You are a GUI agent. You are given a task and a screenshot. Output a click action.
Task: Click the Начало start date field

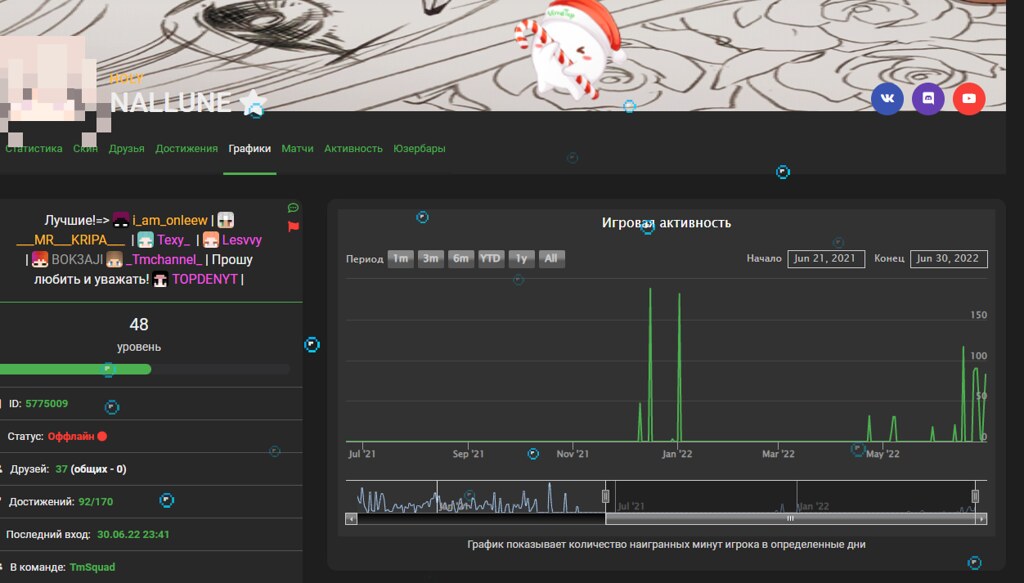(826, 259)
